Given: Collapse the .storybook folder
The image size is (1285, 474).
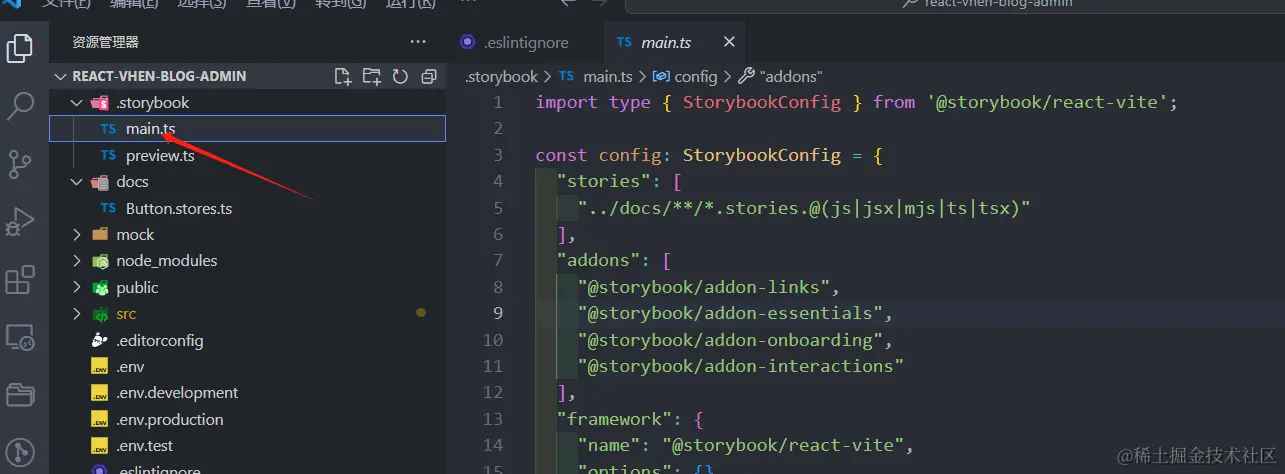Looking at the screenshot, I should click(78, 102).
